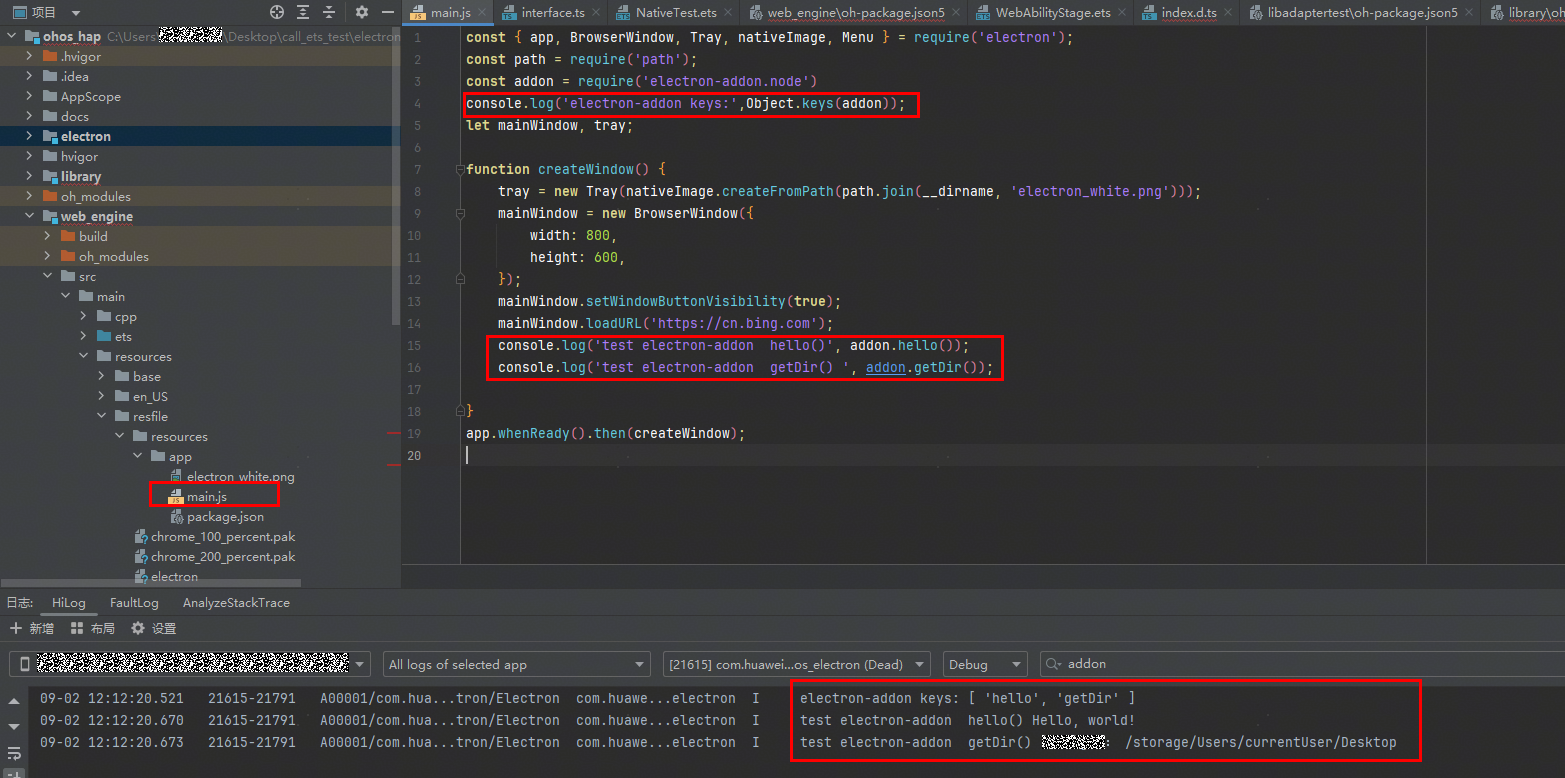Select the en_US folder

click(x=150, y=396)
